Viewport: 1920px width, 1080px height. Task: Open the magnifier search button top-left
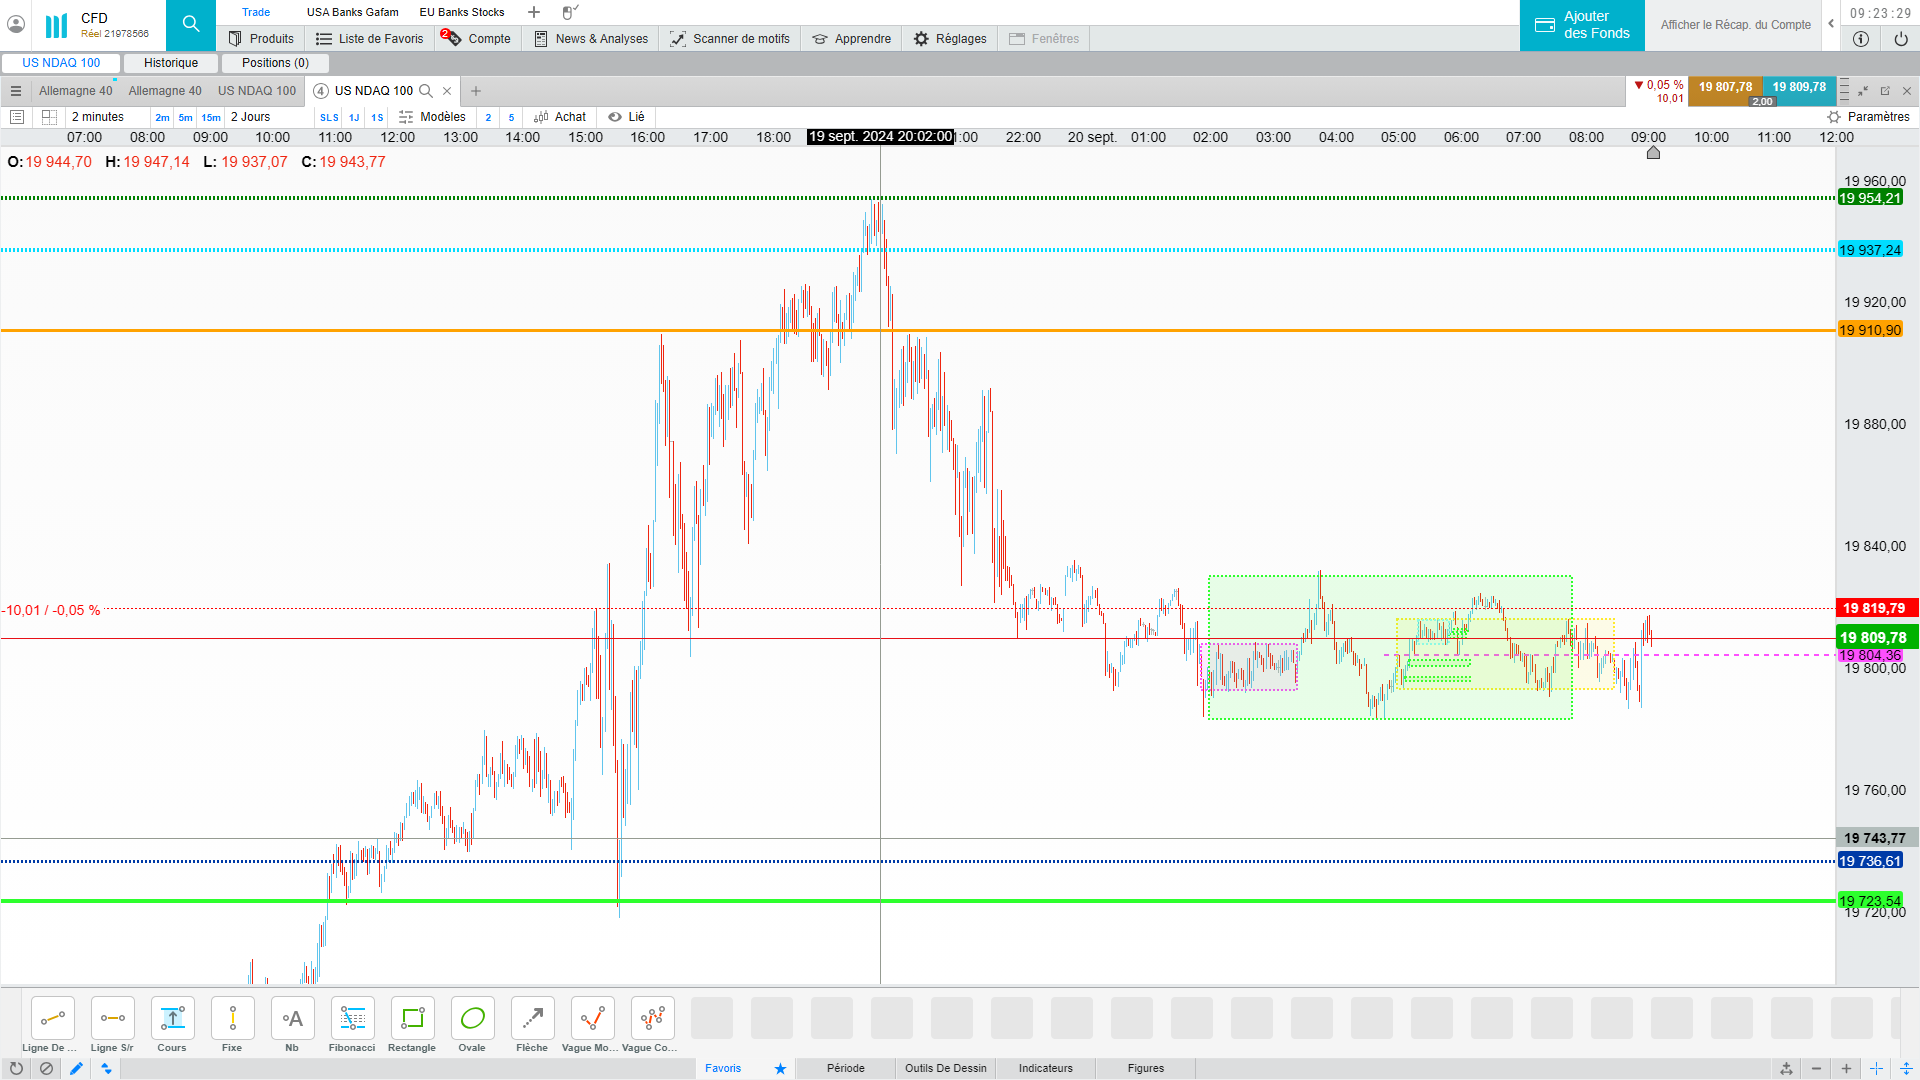pyautogui.click(x=190, y=24)
